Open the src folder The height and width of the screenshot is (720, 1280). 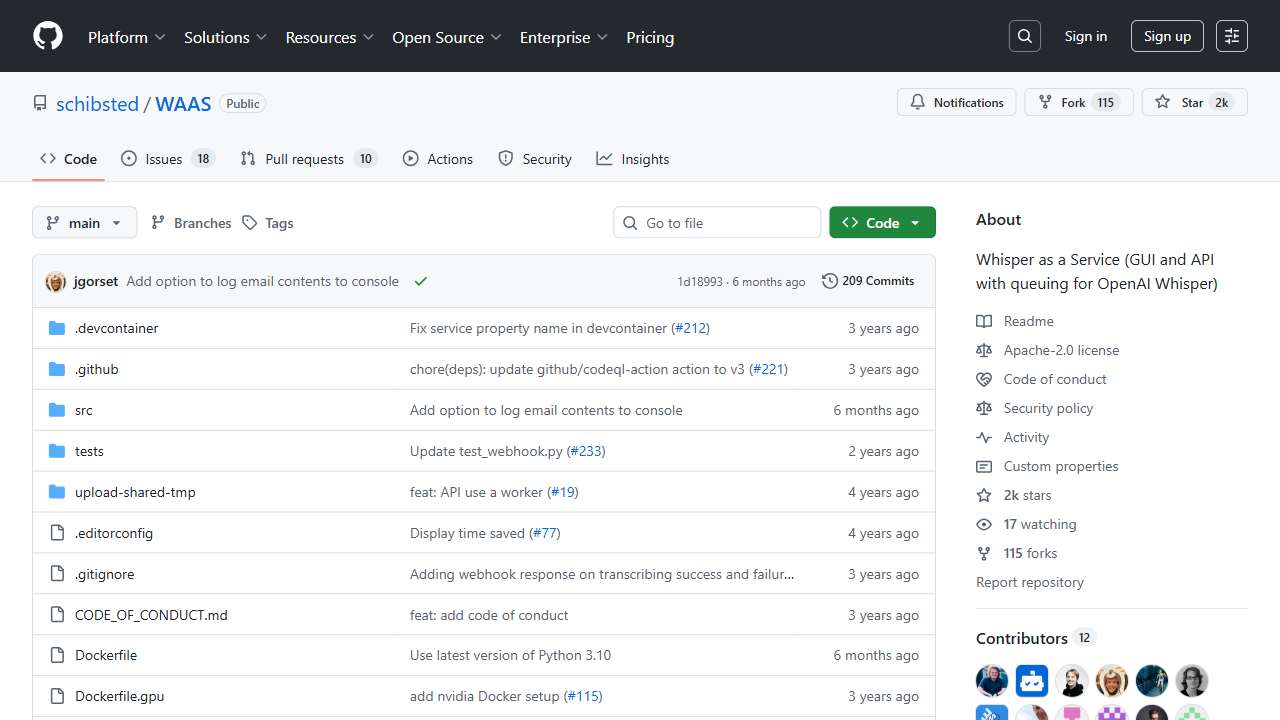click(84, 410)
